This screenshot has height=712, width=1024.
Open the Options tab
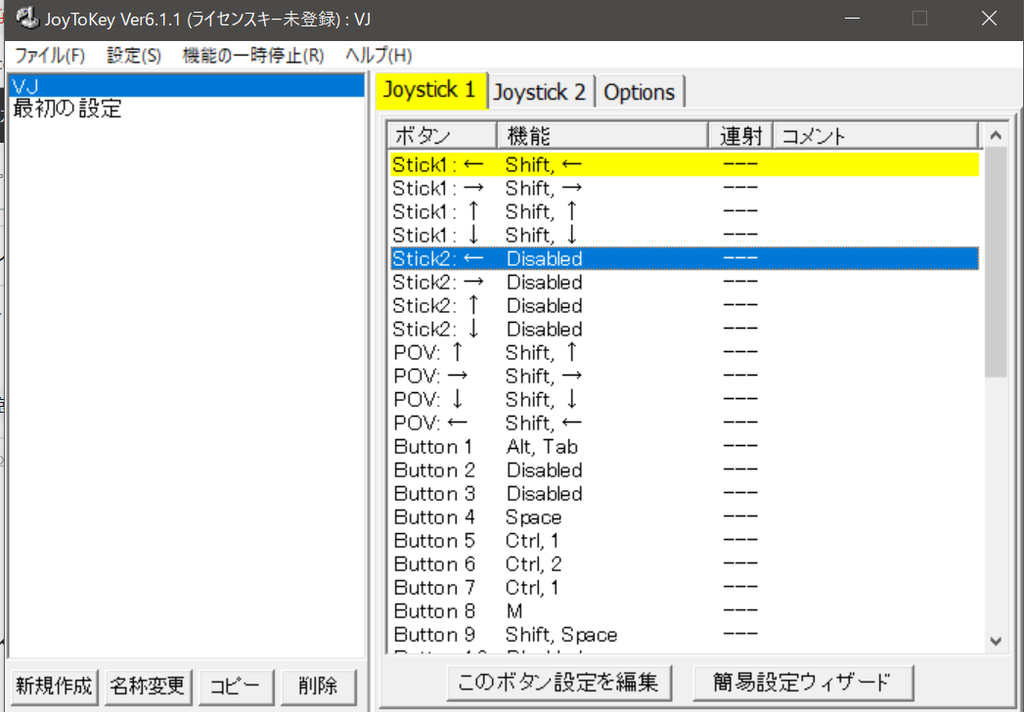(640, 91)
